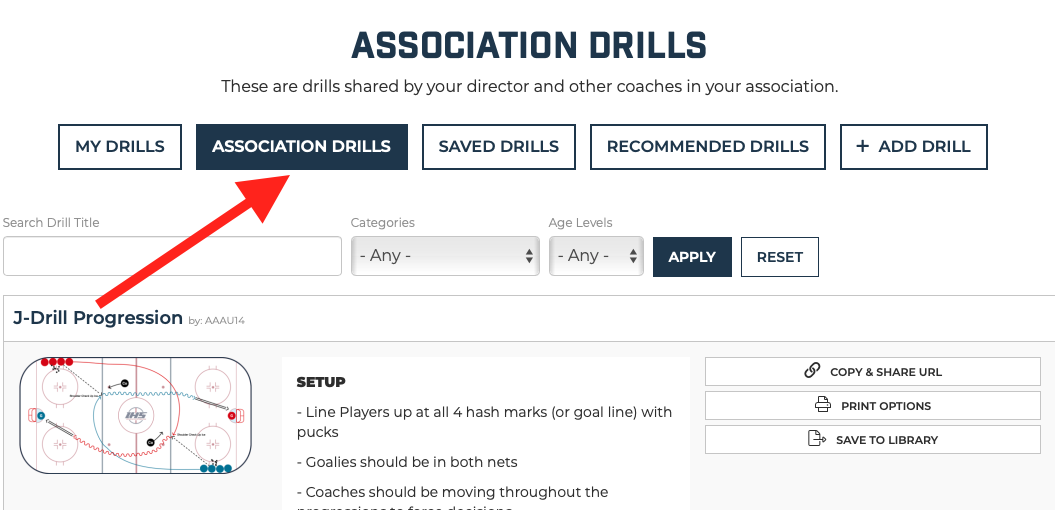Click the plus icon on Add Drill
The height and width of the screenshot is (510, 1055).
(x=863, y=146)
